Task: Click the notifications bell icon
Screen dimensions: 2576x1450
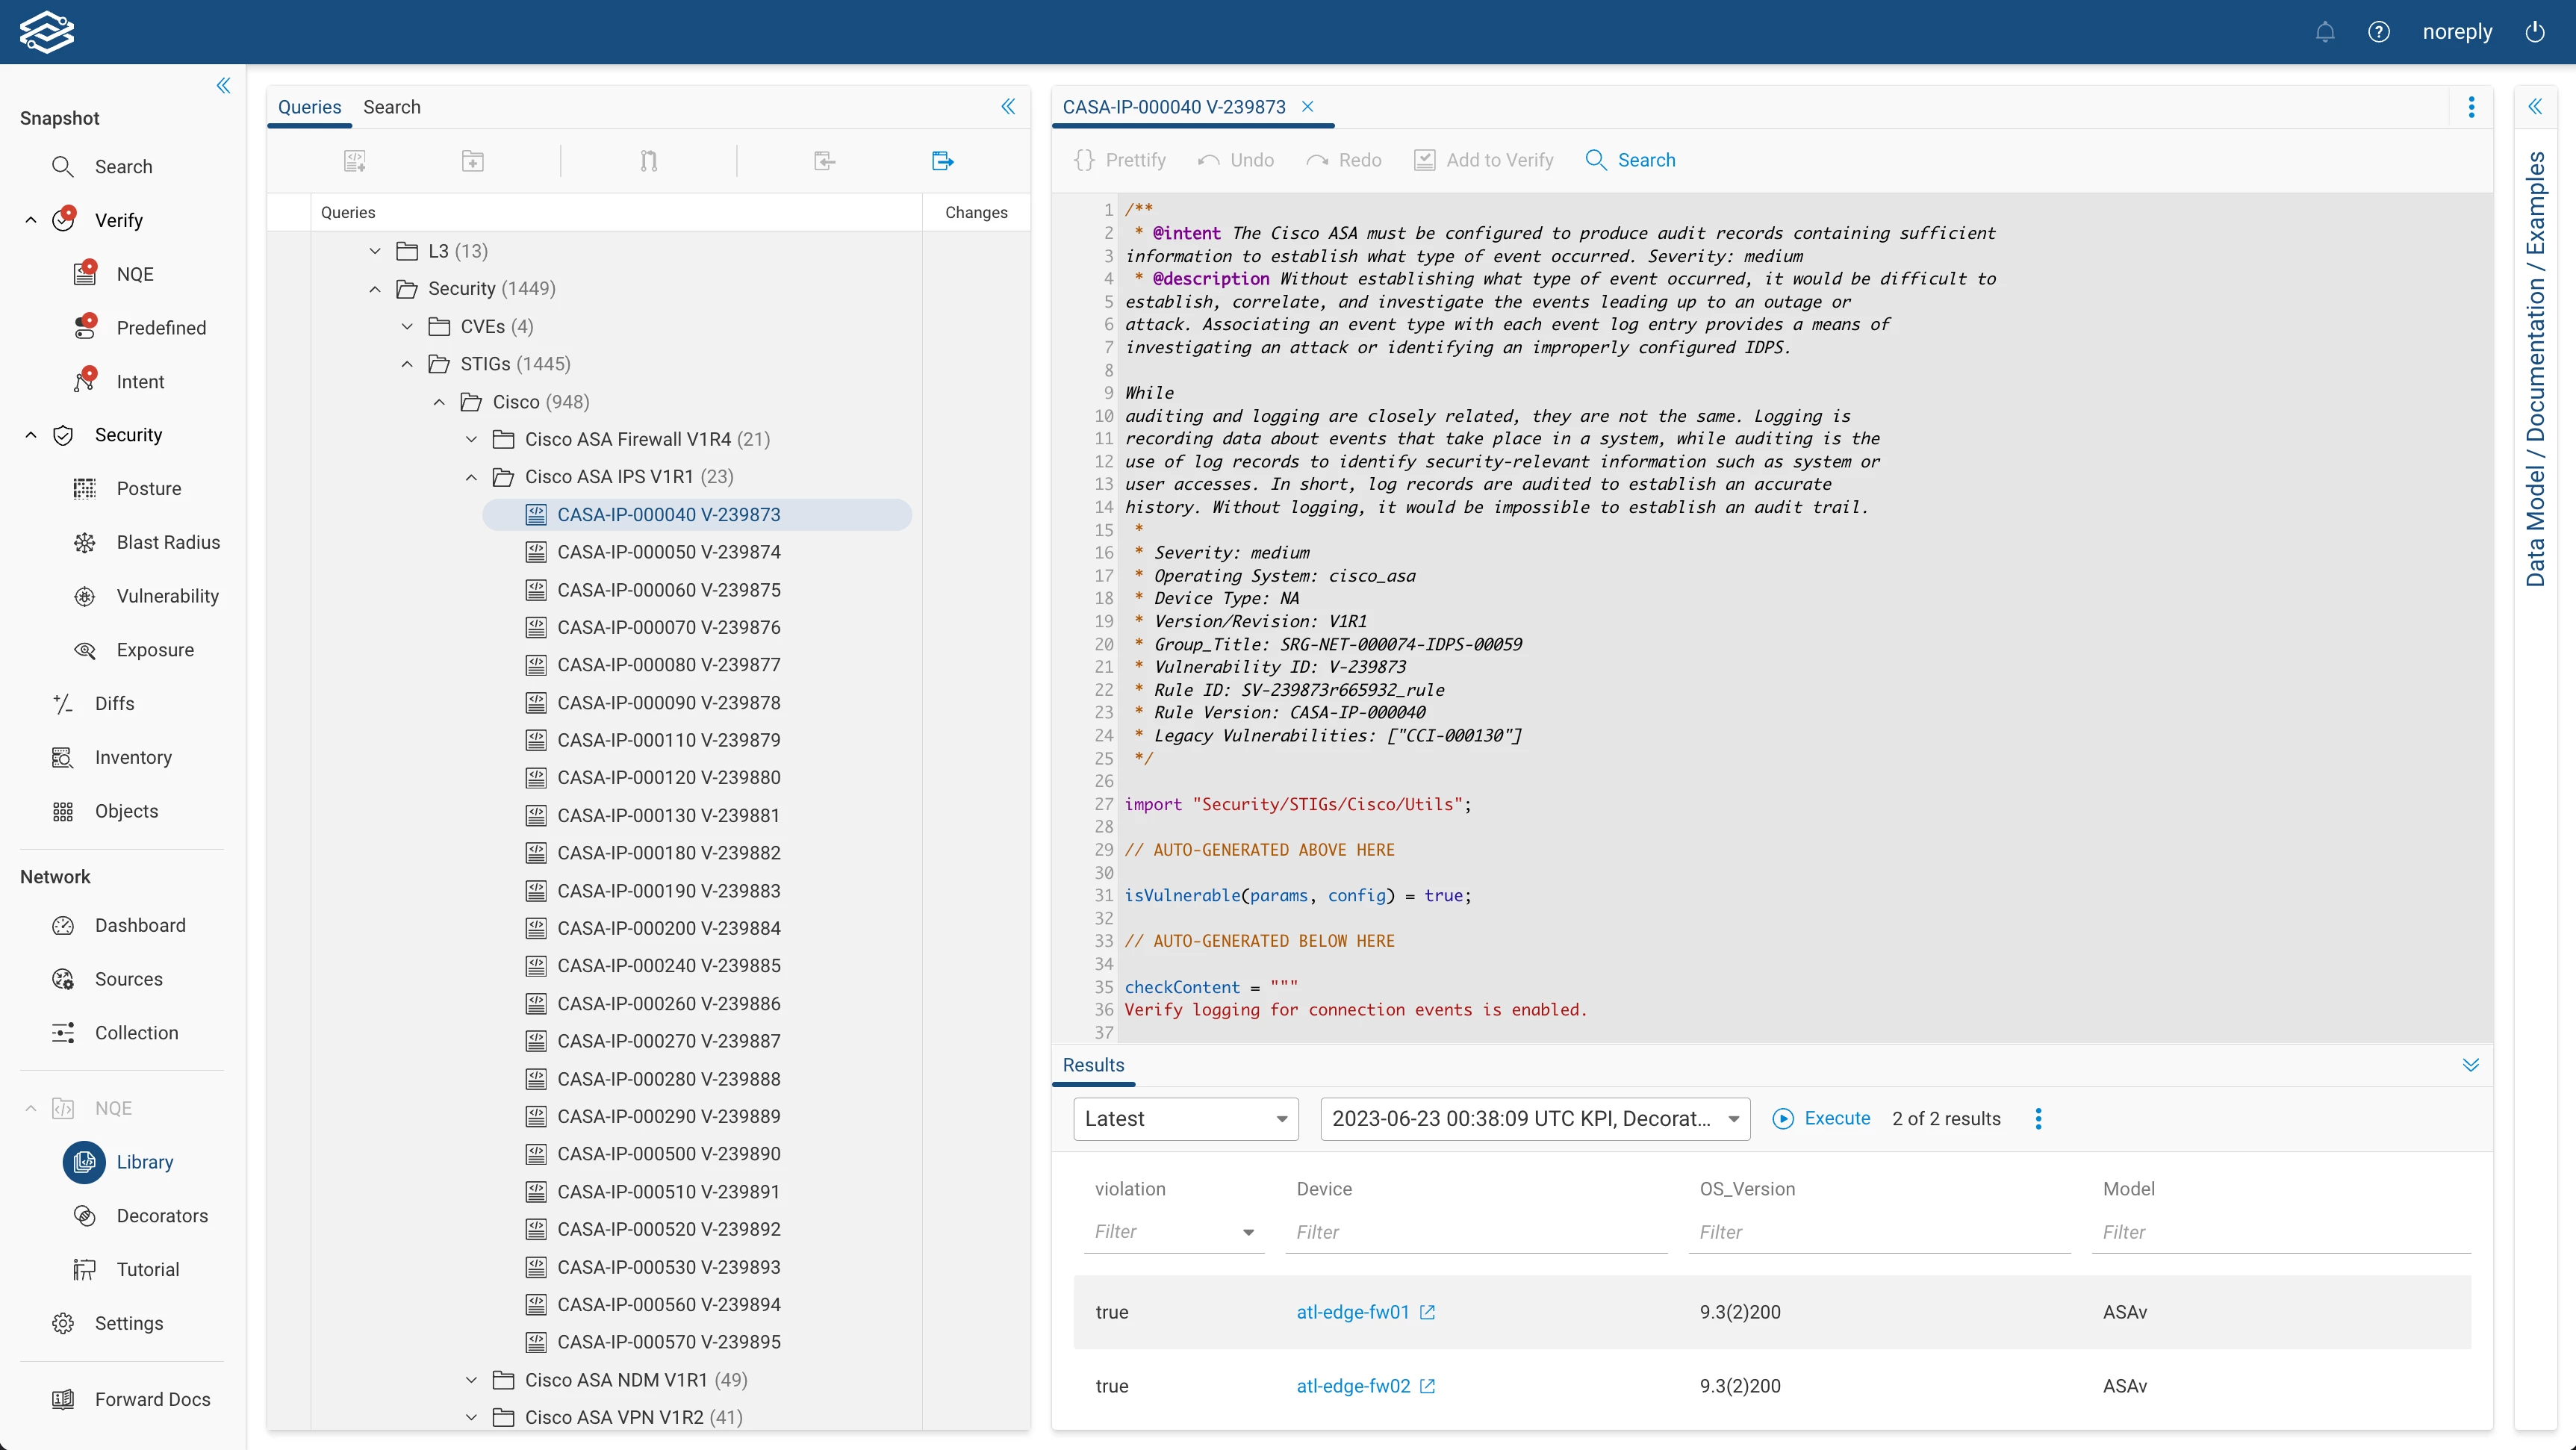Action: coord(2325,32)
